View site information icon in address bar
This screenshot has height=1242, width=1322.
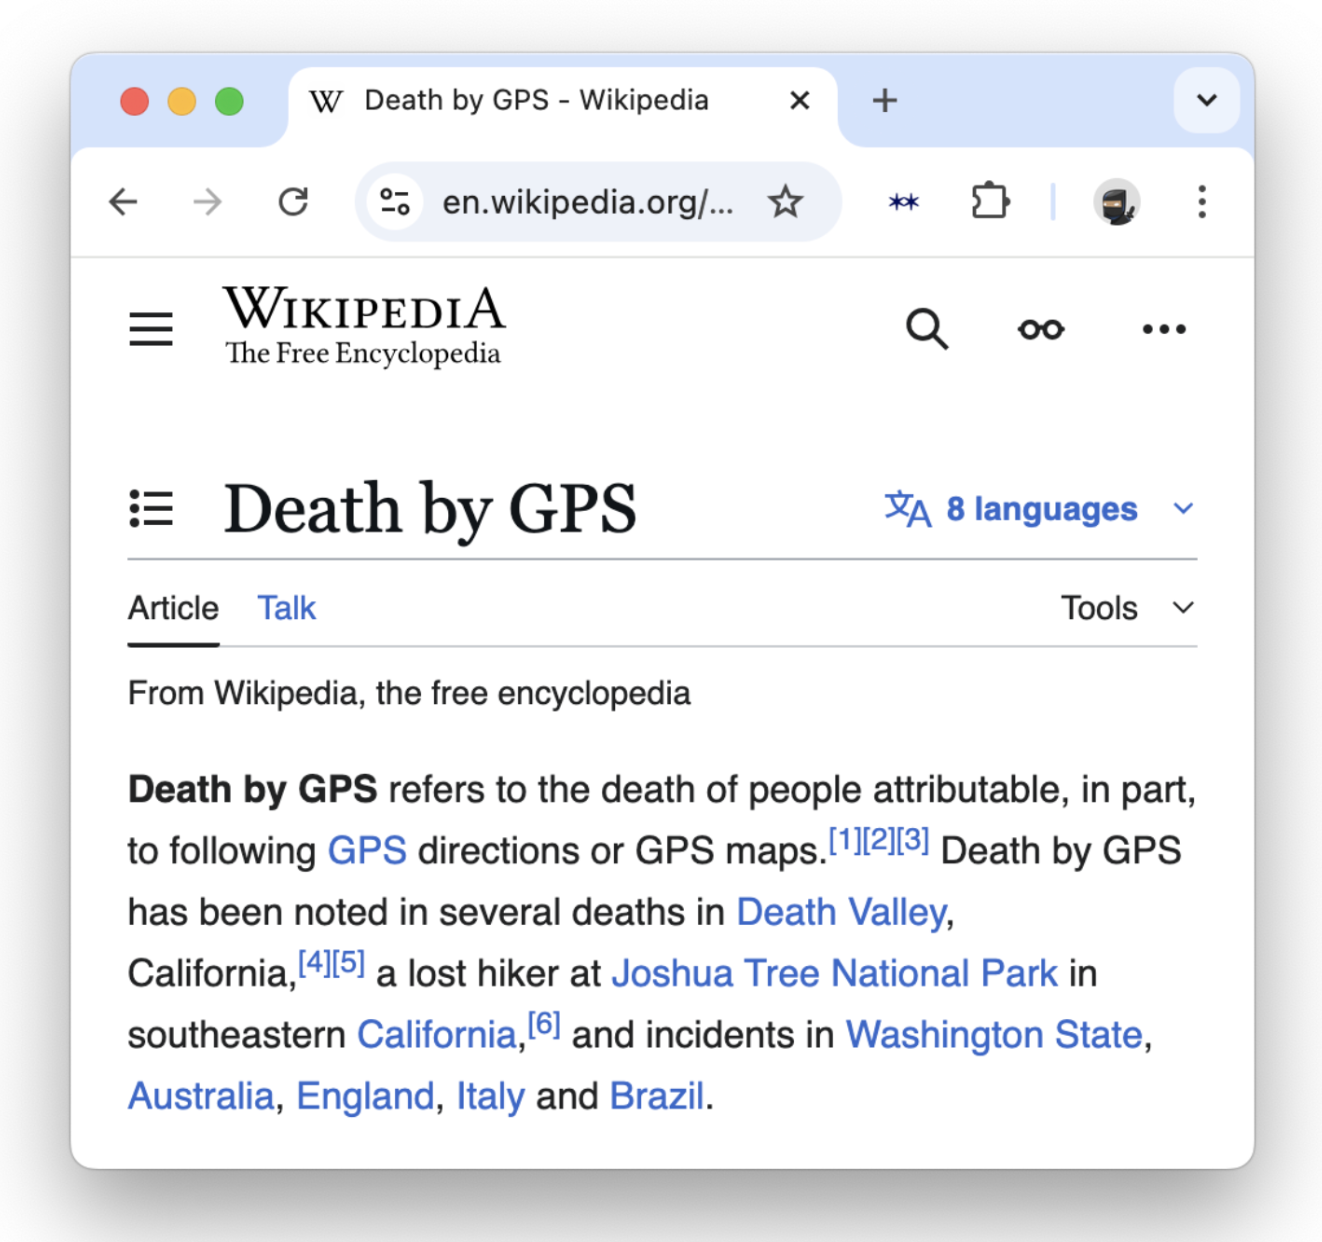tap(395, 202)
